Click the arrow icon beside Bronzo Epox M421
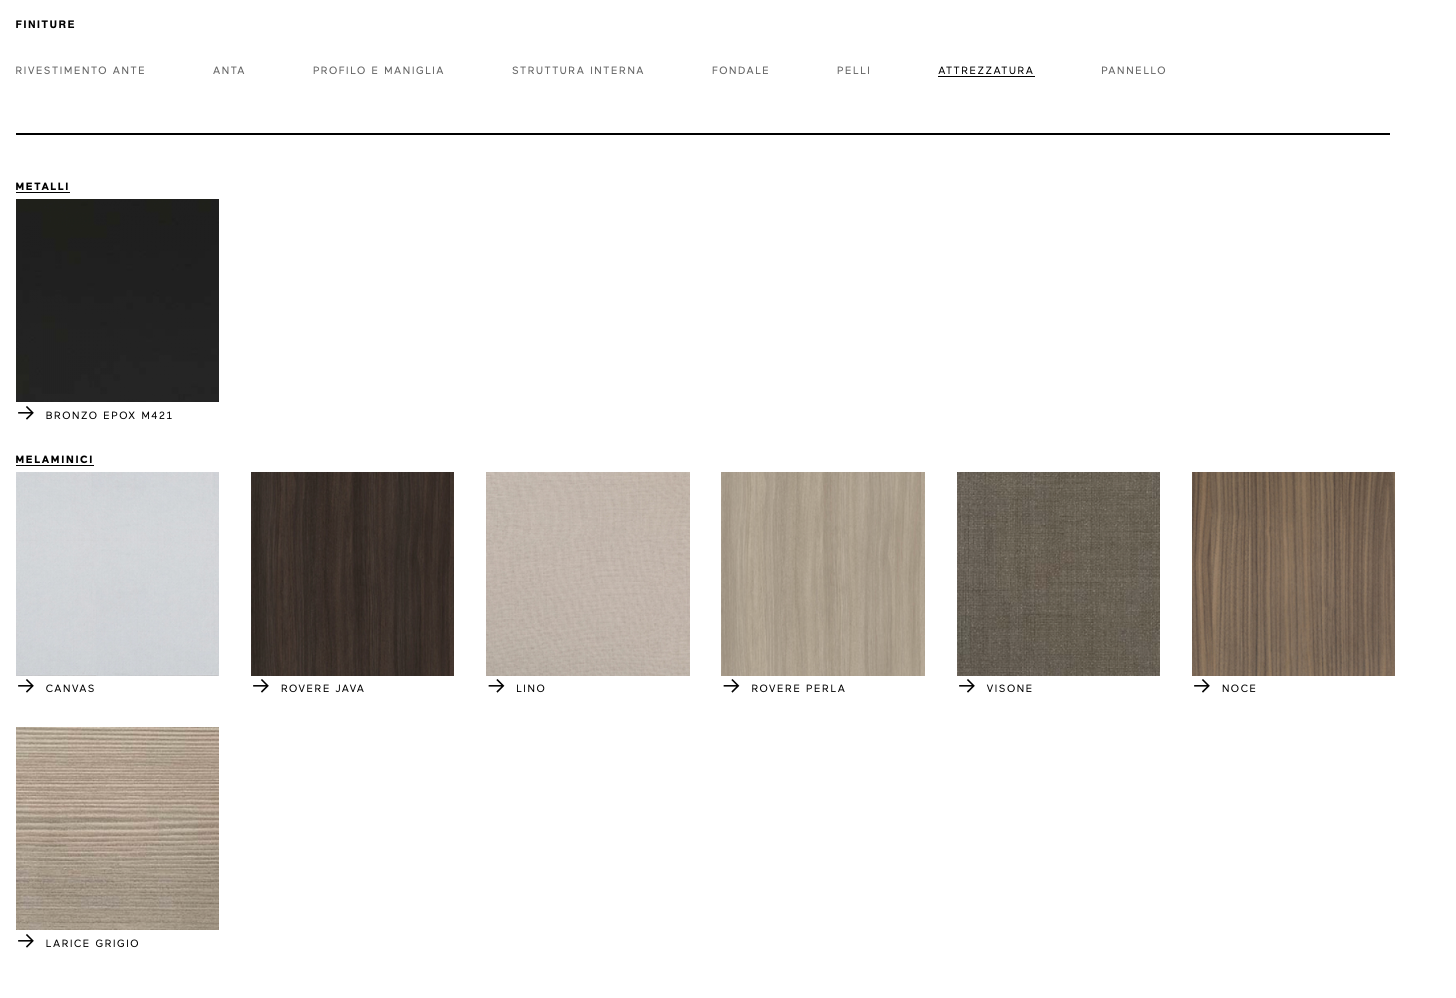1456x998 pixels. [26, 413]
